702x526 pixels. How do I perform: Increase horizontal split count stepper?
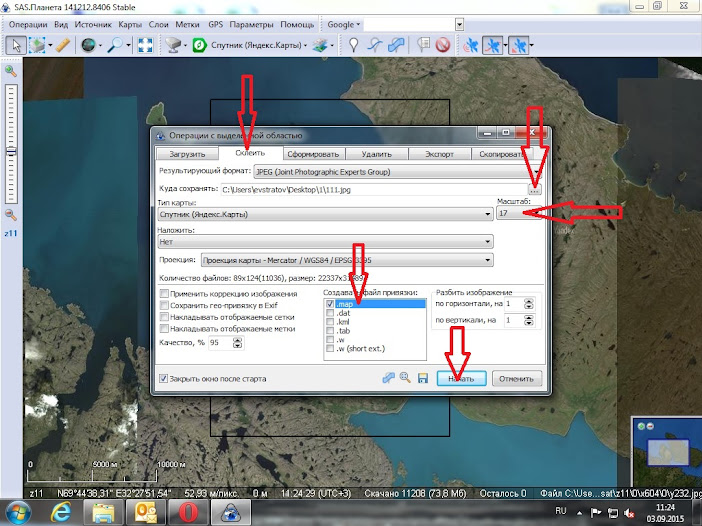point(529,302)
